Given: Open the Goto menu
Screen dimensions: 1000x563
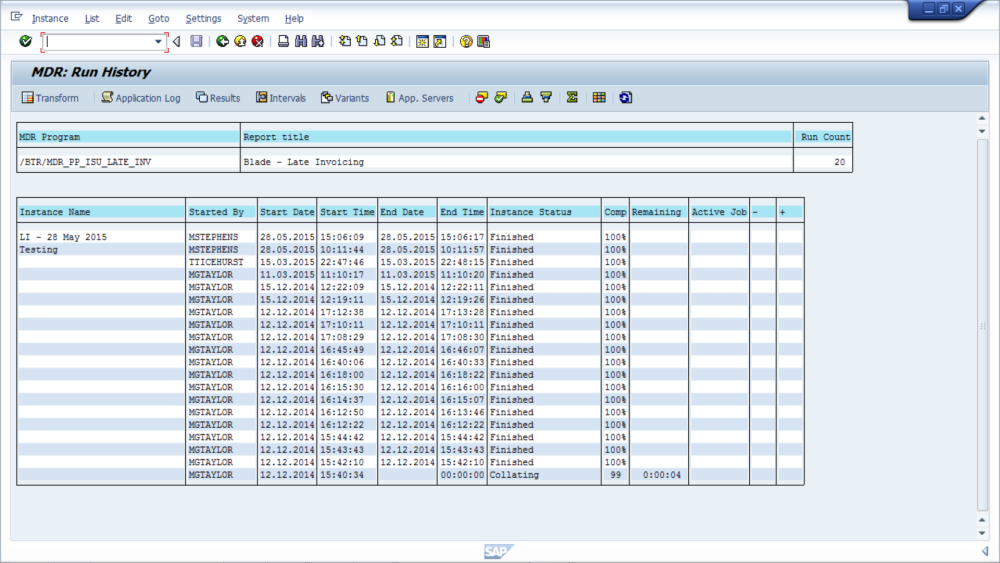Looking at the screenshot, I should click(158, 19).
